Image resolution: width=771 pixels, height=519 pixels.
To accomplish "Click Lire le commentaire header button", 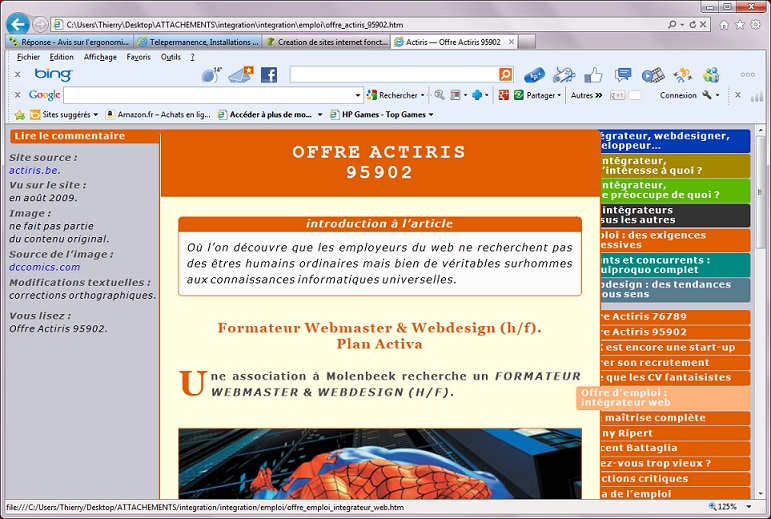I will (x=85, y=136).
